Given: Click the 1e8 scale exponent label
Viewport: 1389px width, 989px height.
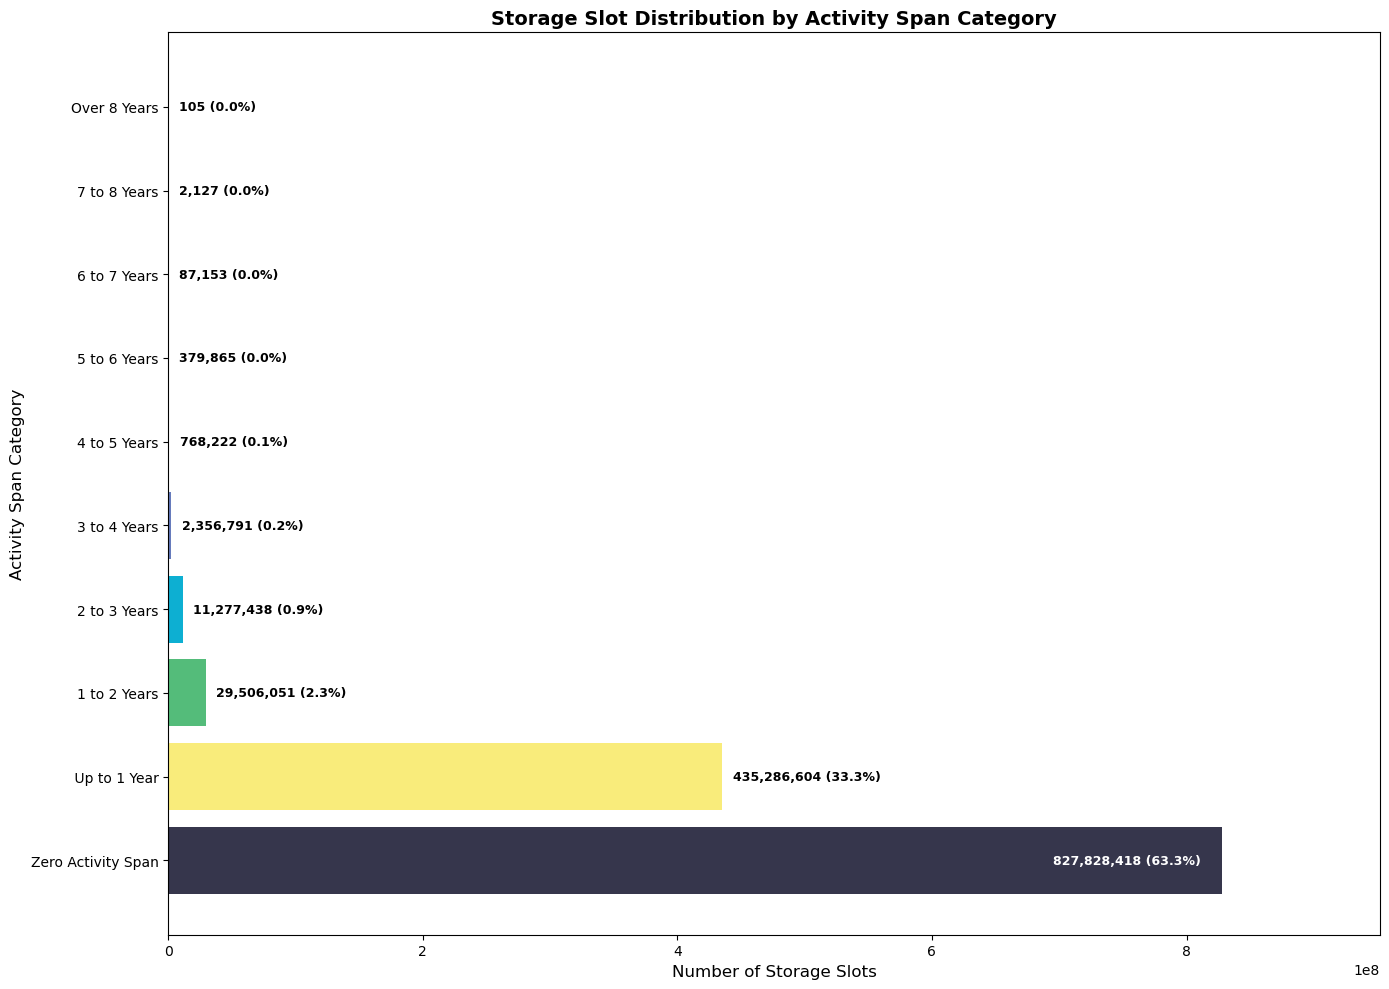Looking at the screenshot, I should pos(1366,970).
